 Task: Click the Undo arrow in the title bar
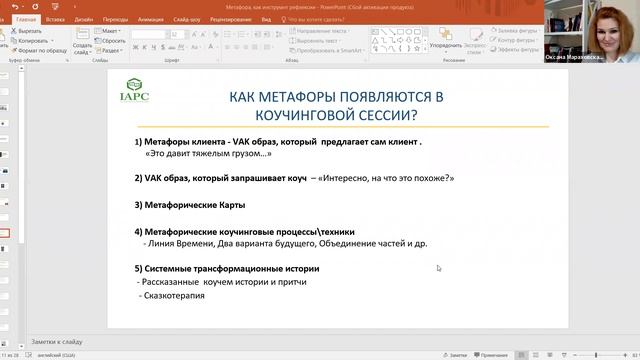pyautogui.click(x=15, y=7)
